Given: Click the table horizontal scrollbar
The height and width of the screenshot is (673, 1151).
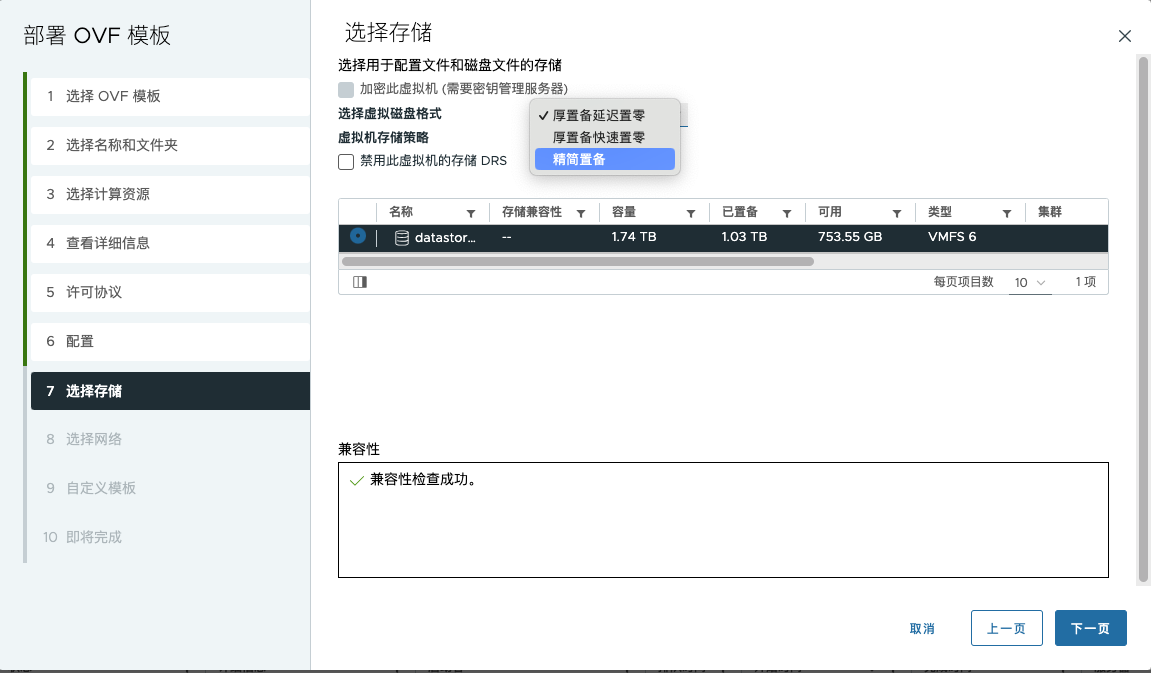Looking at the screenshot, I should coord(577,262).
